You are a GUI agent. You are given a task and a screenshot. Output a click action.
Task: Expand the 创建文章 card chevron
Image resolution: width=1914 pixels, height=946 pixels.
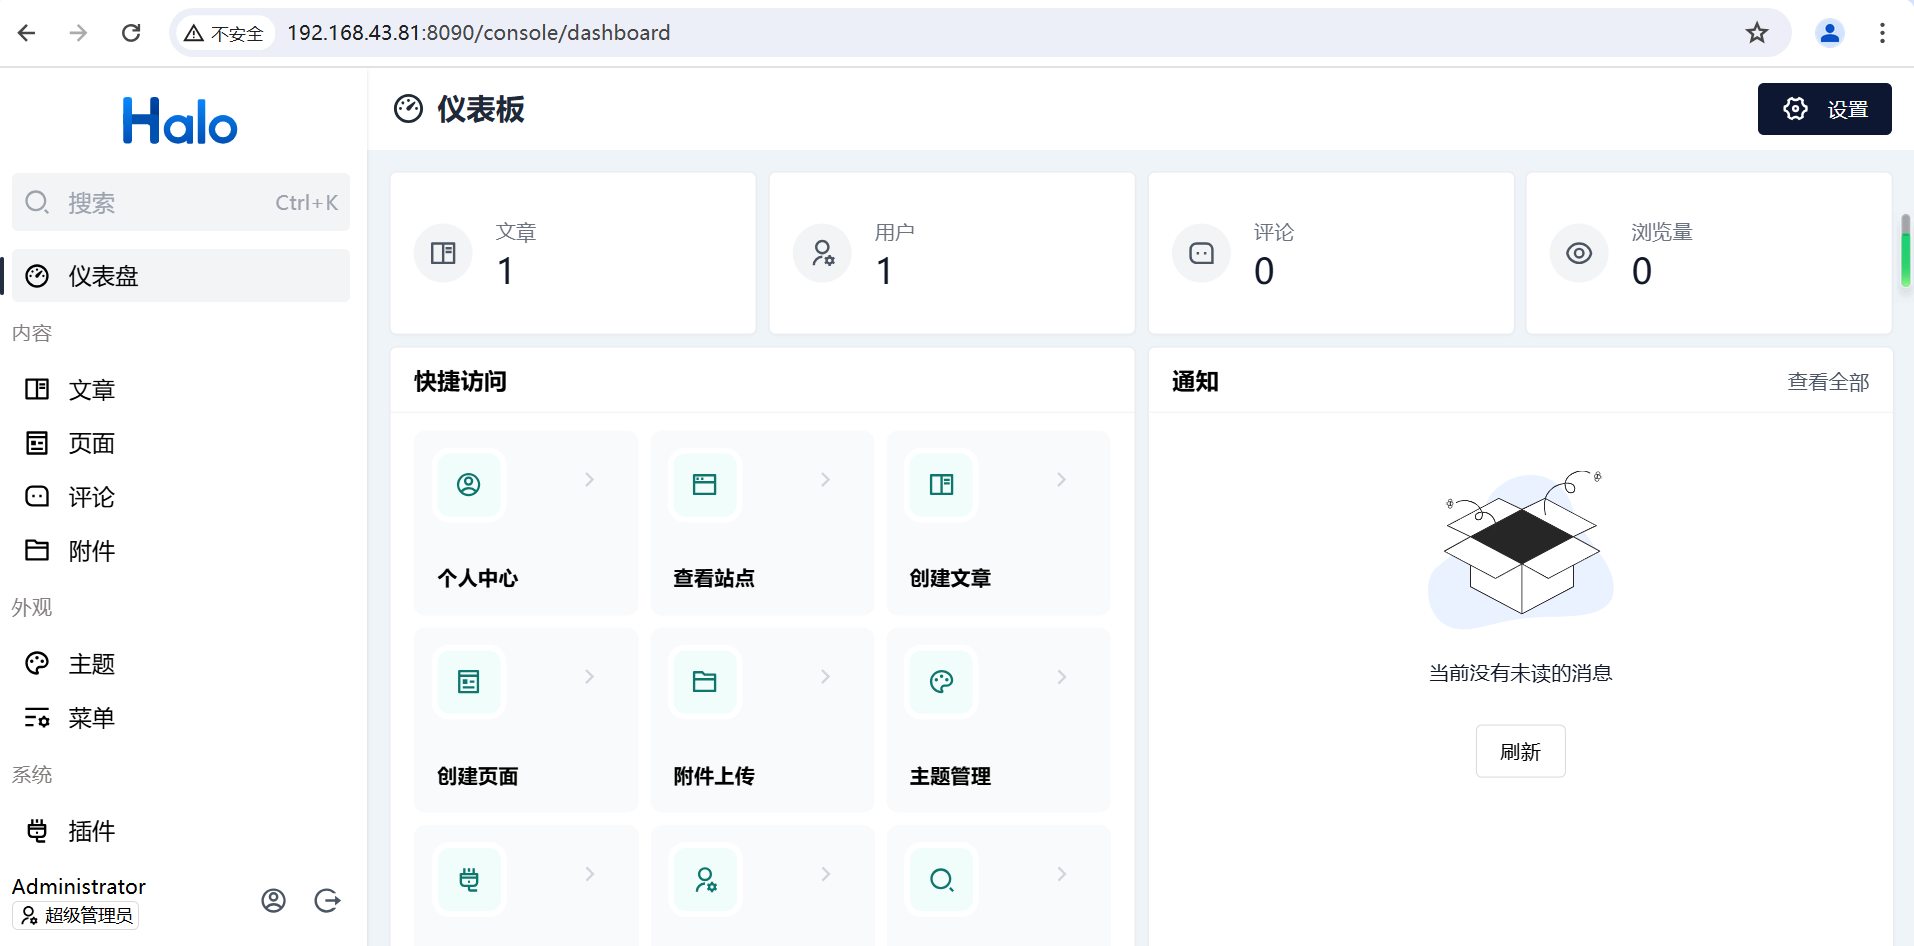pos(1060,479)
